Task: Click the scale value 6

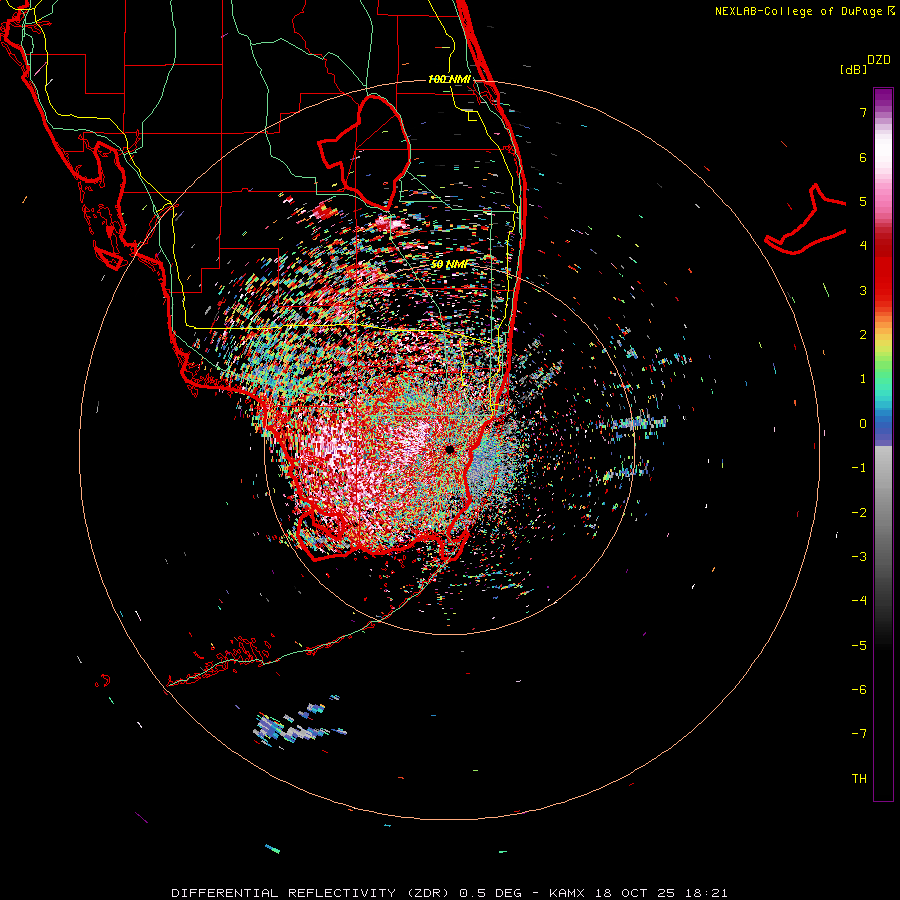Action: (x=863, y=157)
